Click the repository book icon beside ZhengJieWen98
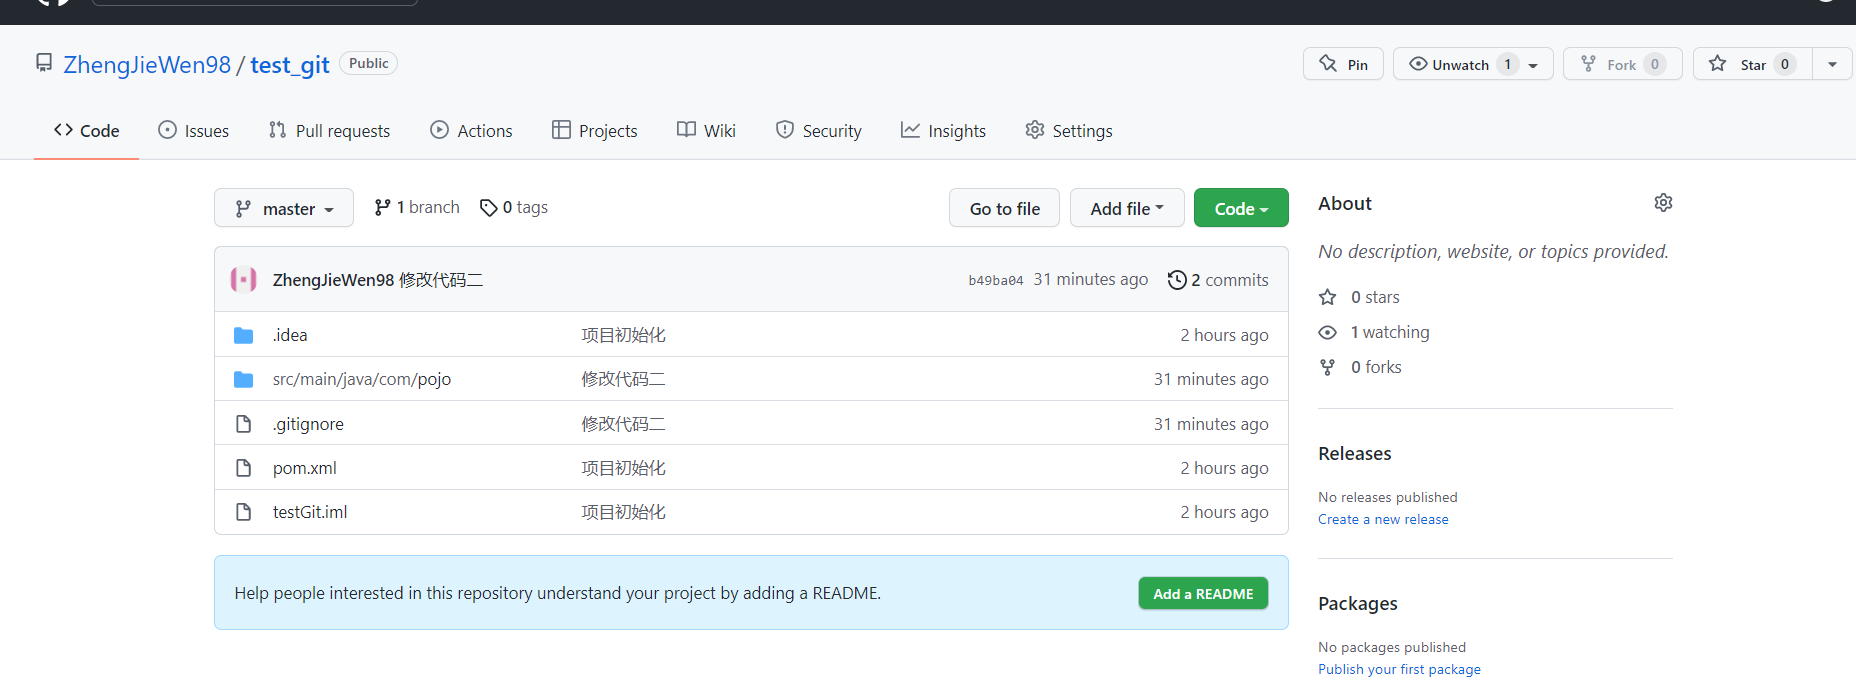 pyautogui.click(x=44, y=63)
